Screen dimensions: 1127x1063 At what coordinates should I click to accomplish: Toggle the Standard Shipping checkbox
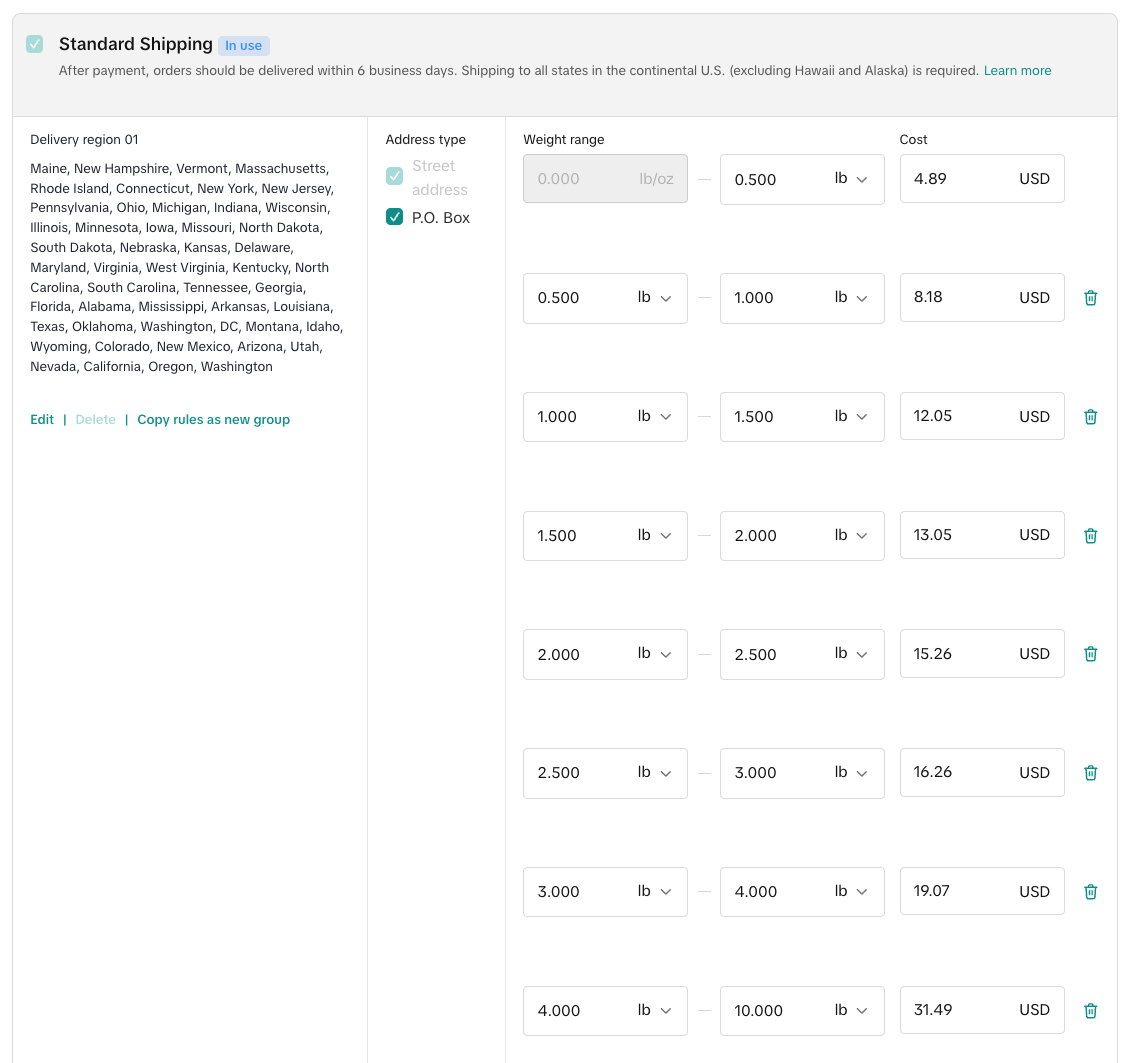[x=34, y=44]
